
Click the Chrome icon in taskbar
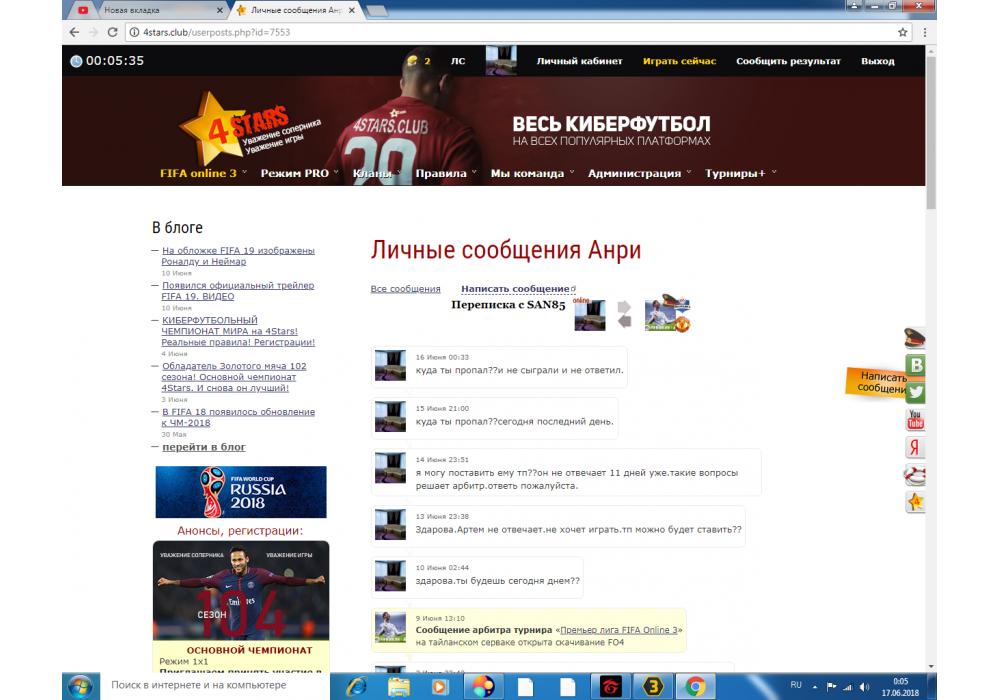[x=695, y=687]
